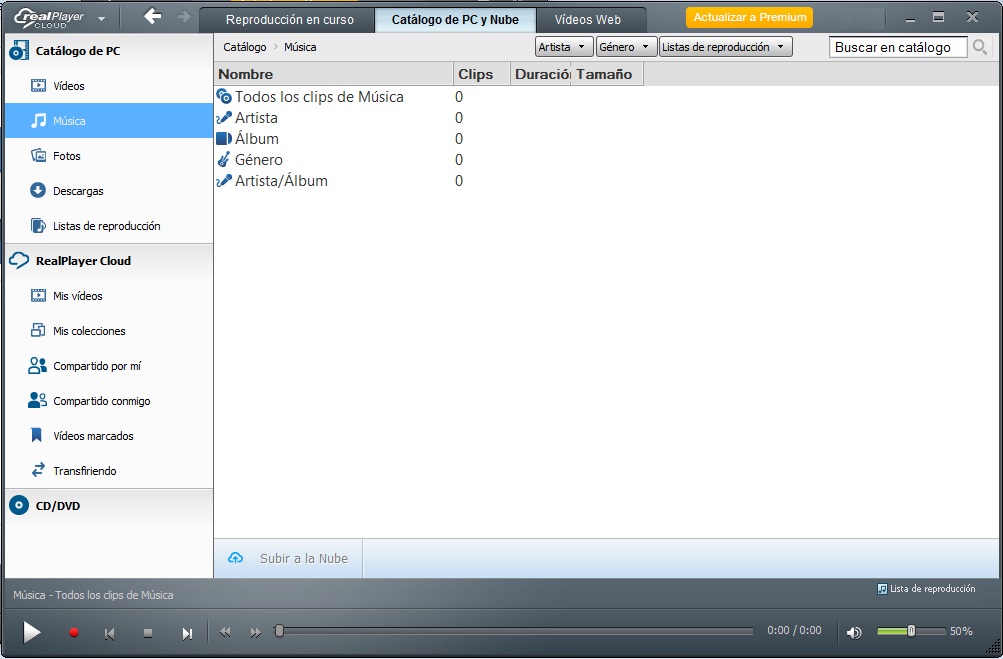Open the Género filter dropdown
1003x659 pixels.
point(626,47)
